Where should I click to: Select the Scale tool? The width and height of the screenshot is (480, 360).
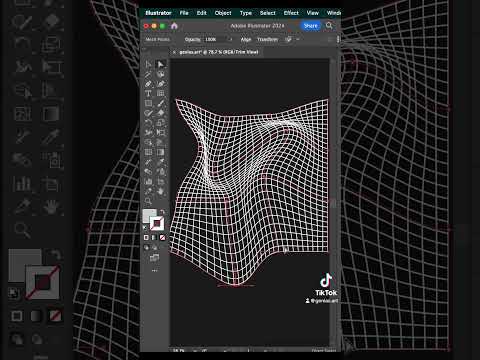[x=161, y=123]
